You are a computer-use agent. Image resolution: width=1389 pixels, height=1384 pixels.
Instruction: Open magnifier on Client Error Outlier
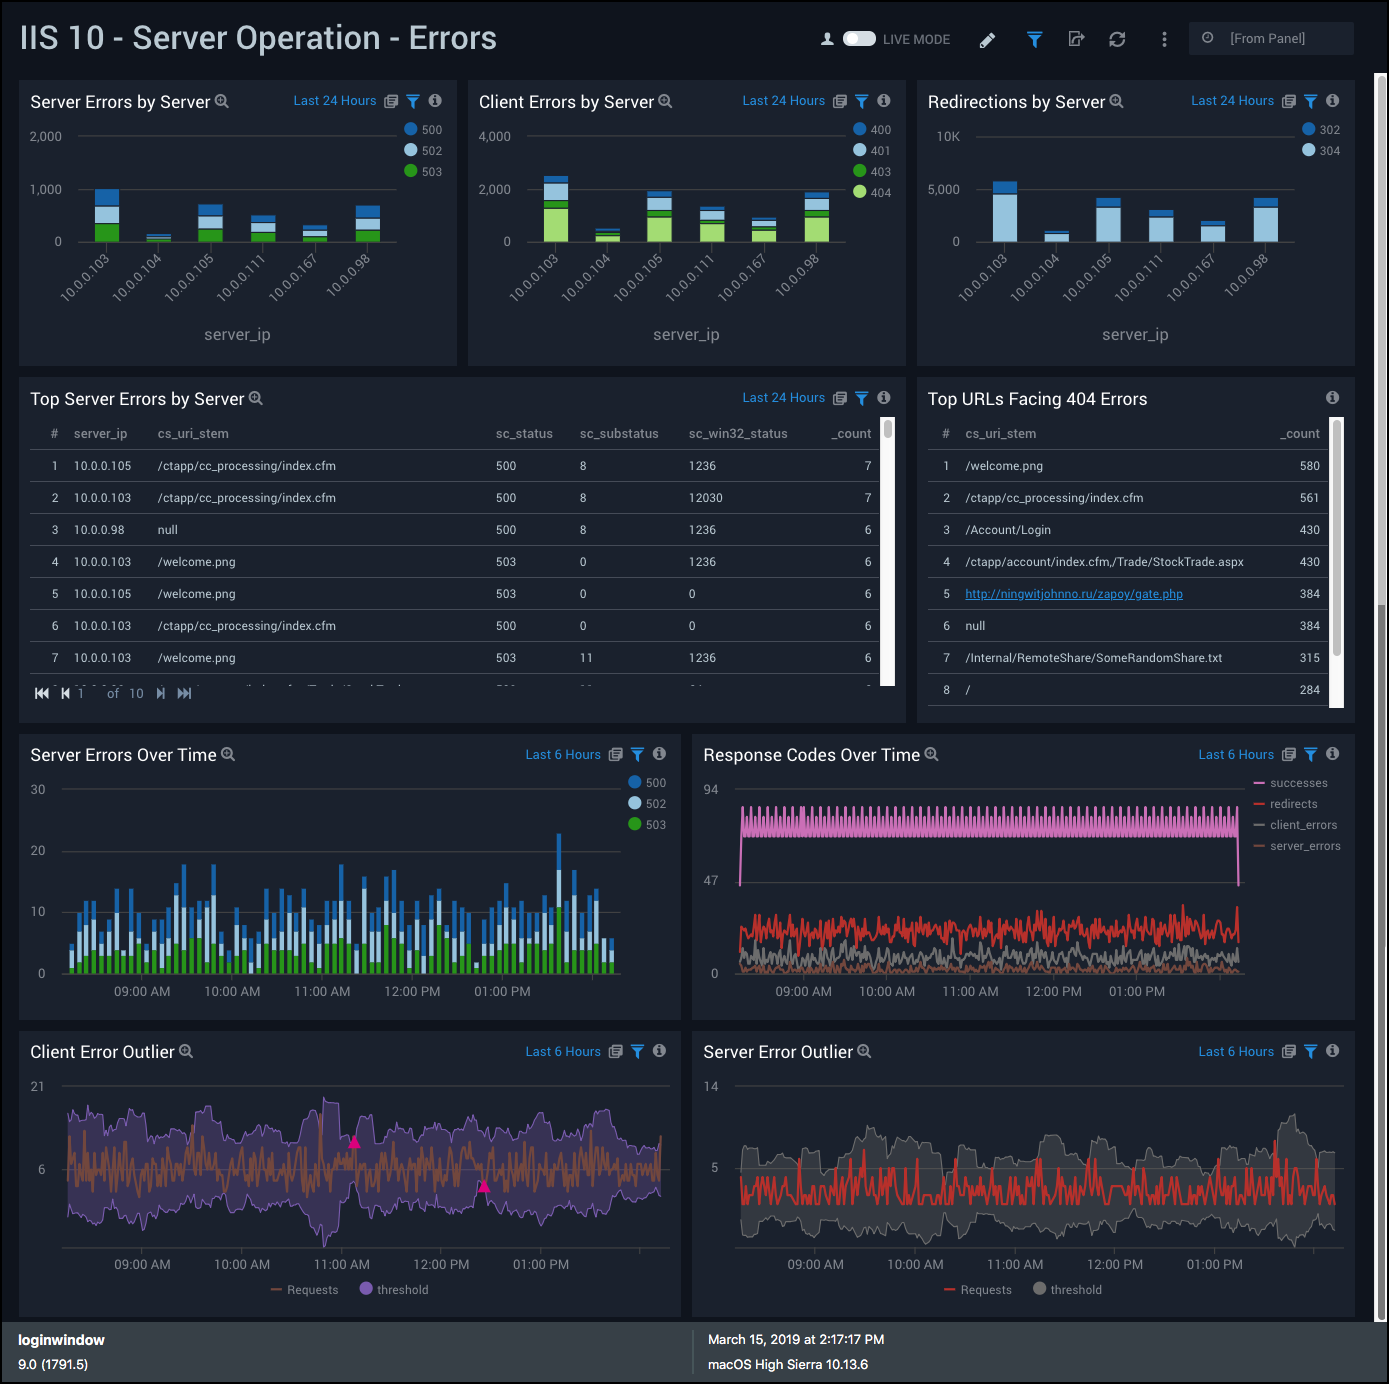(186, 1052)
